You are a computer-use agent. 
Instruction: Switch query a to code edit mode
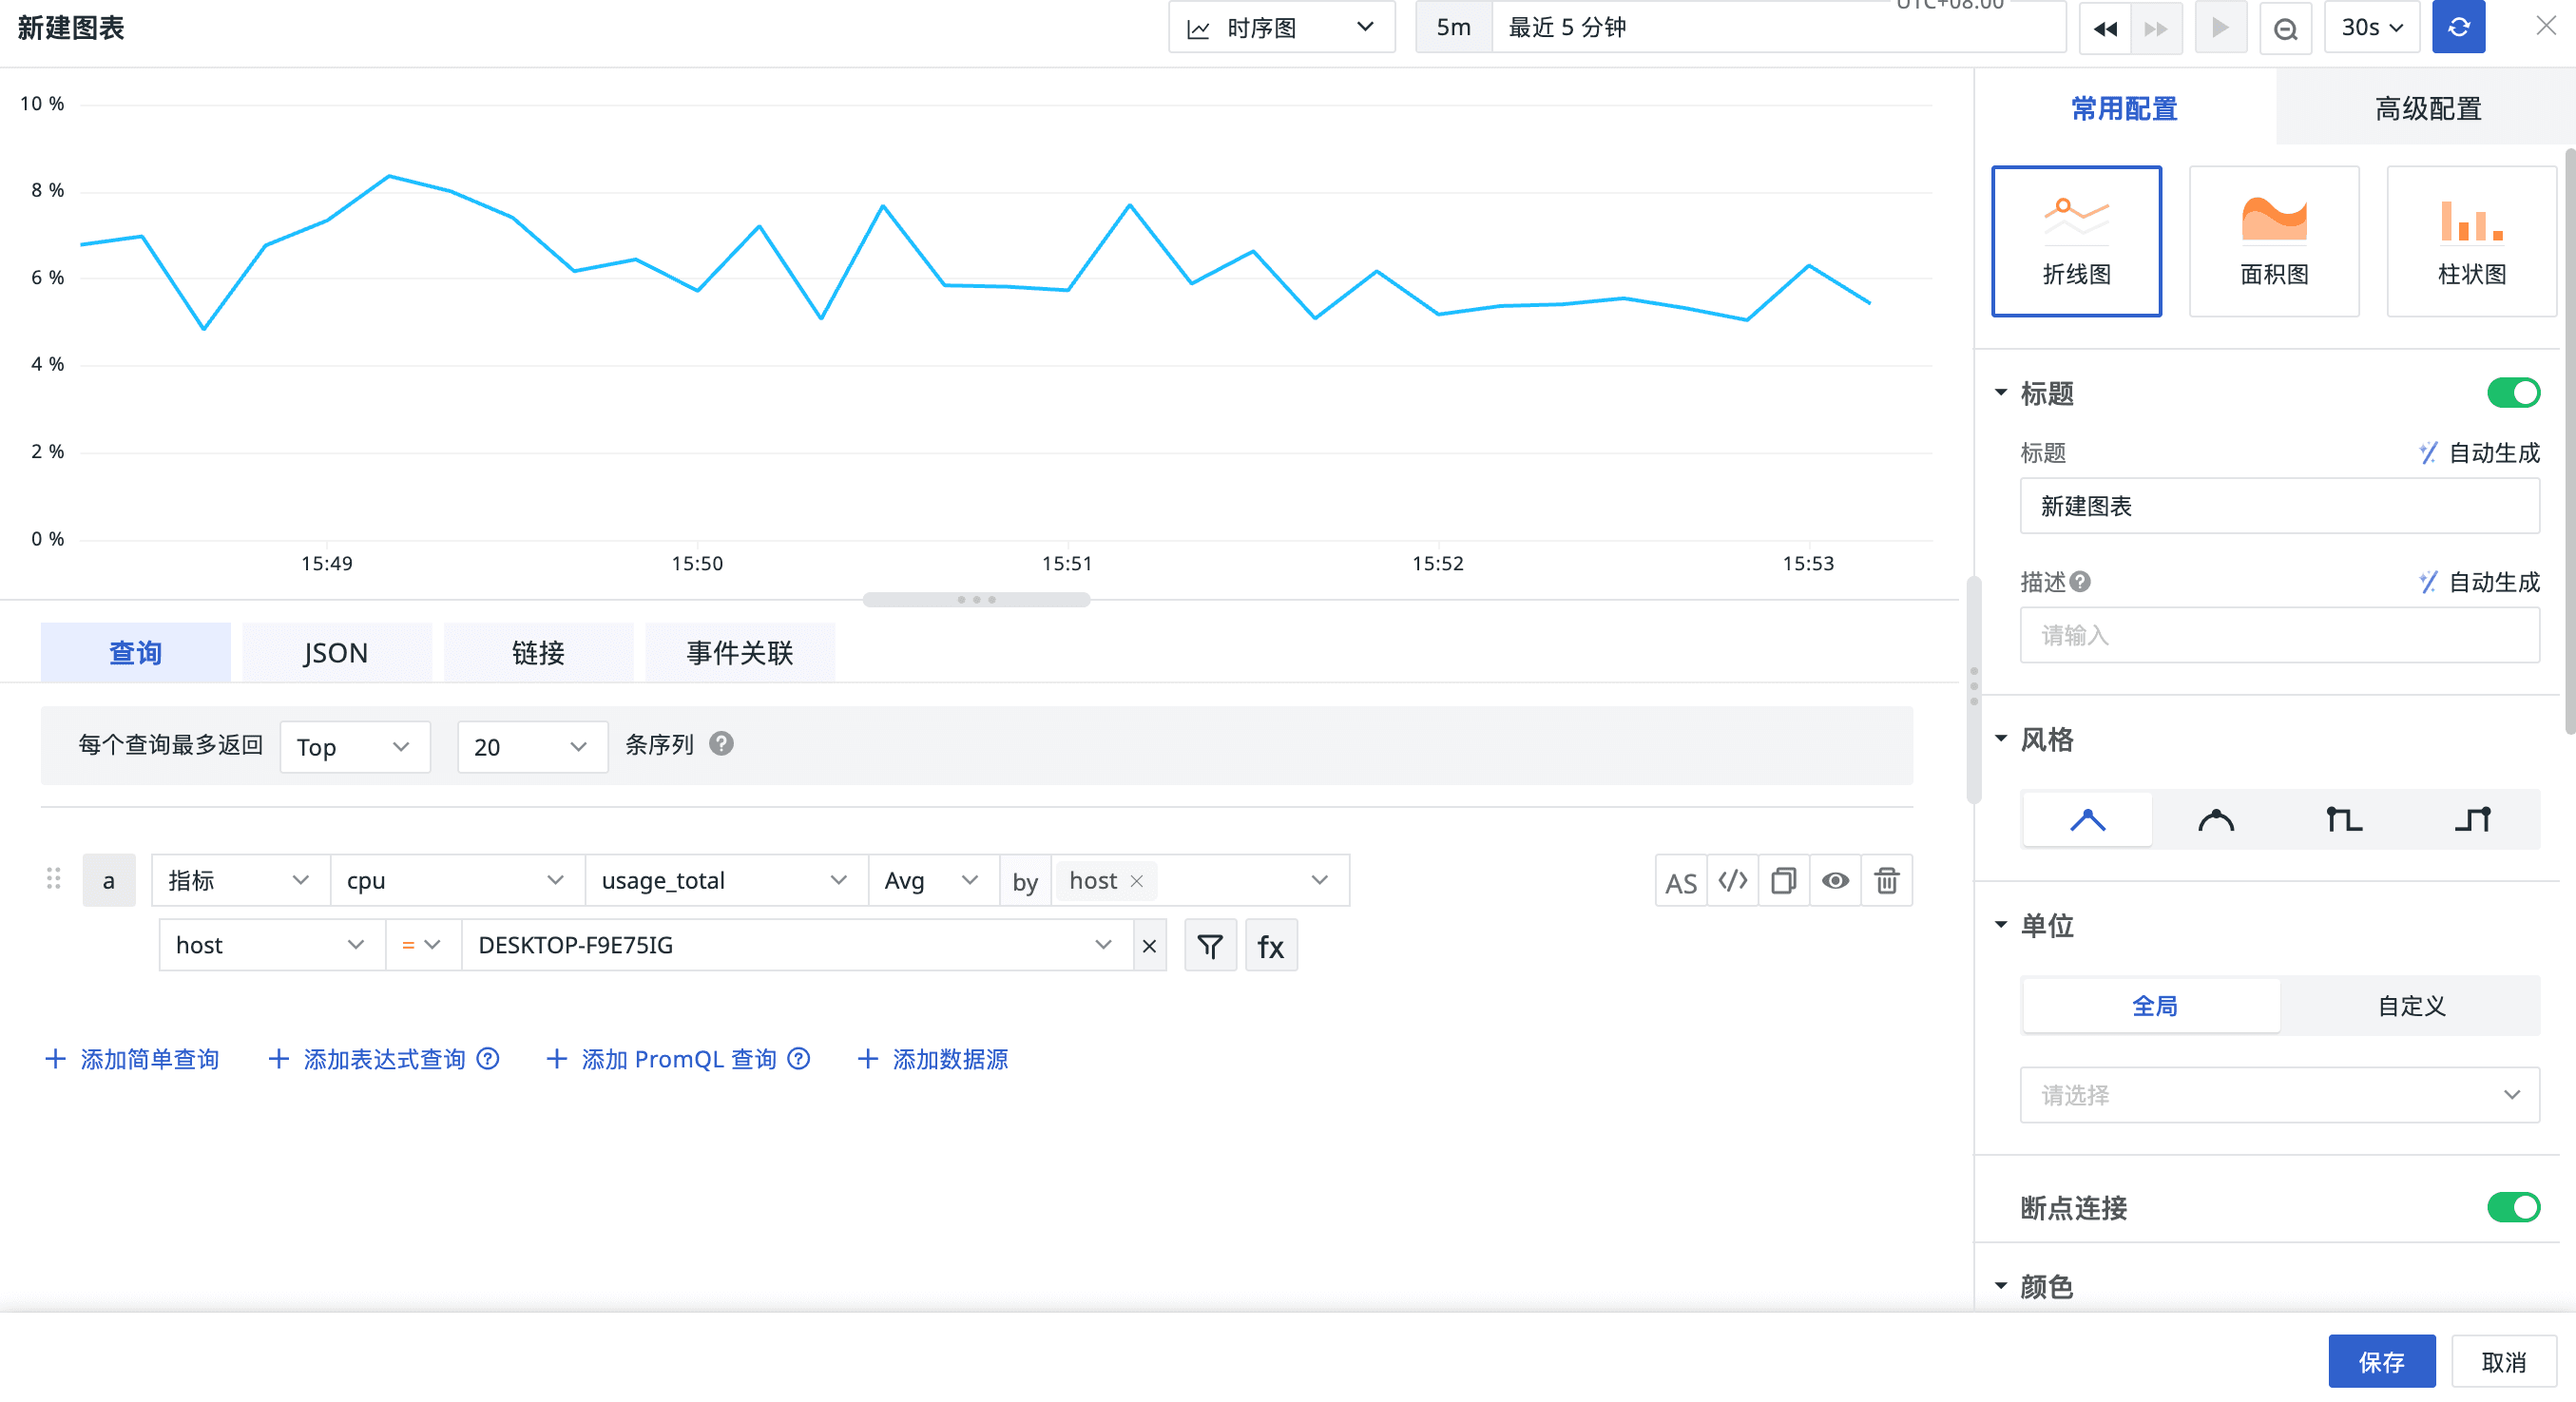point(1733,881)
